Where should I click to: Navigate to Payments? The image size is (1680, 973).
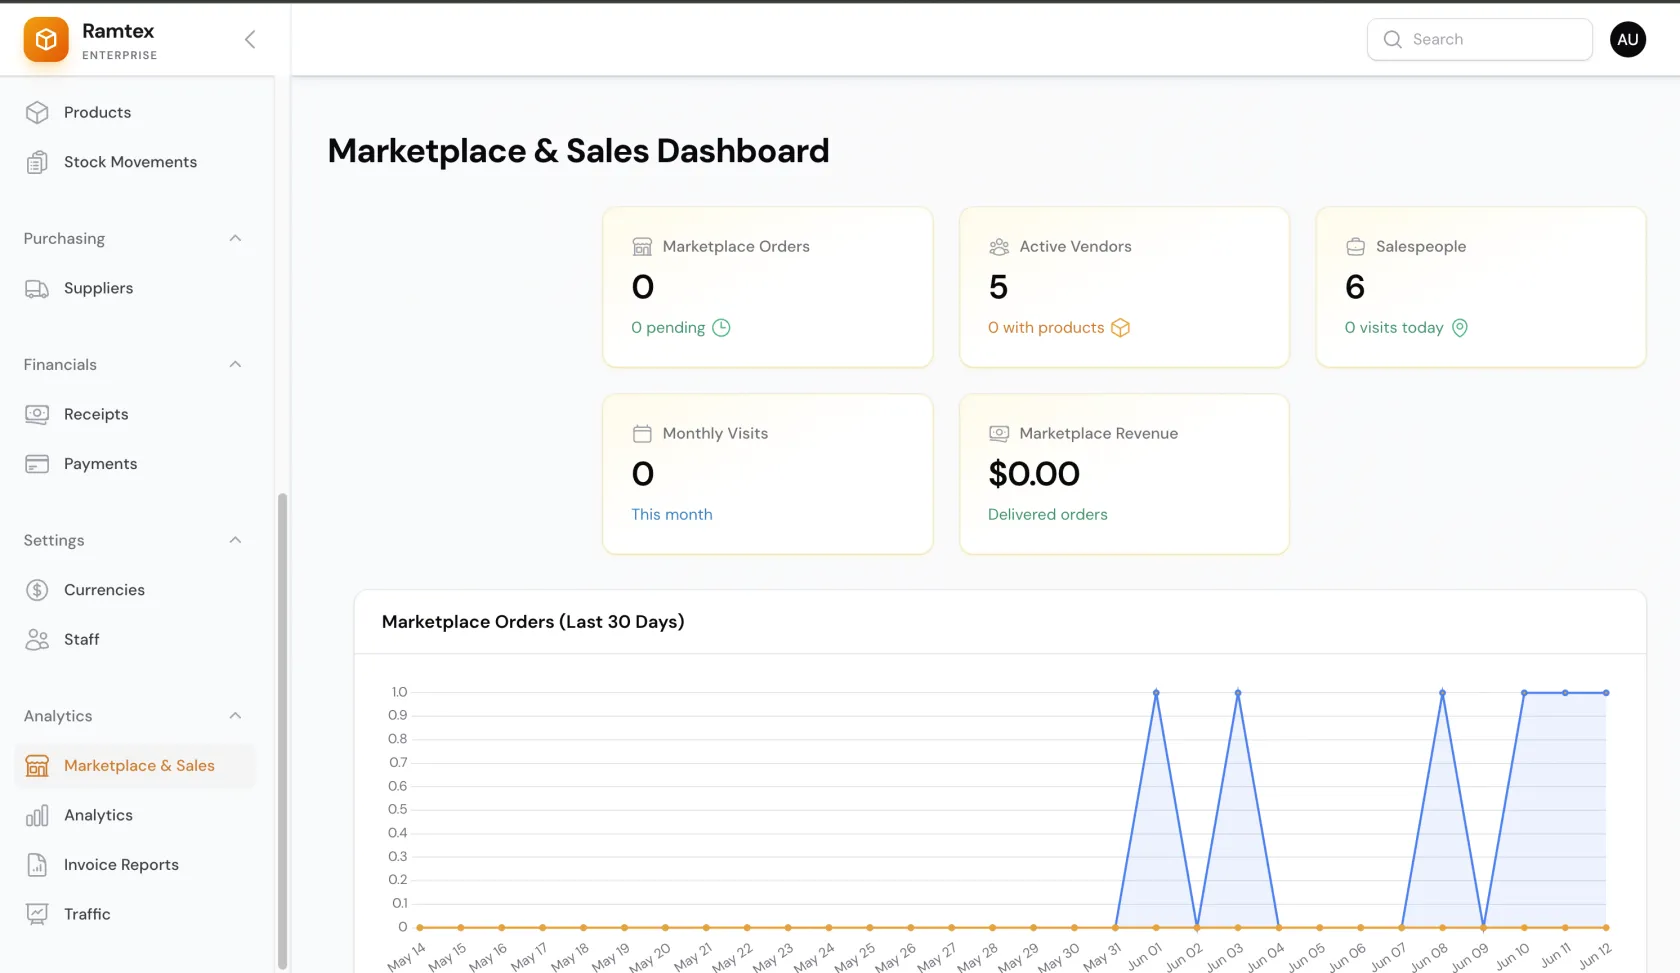pos(135,464)
